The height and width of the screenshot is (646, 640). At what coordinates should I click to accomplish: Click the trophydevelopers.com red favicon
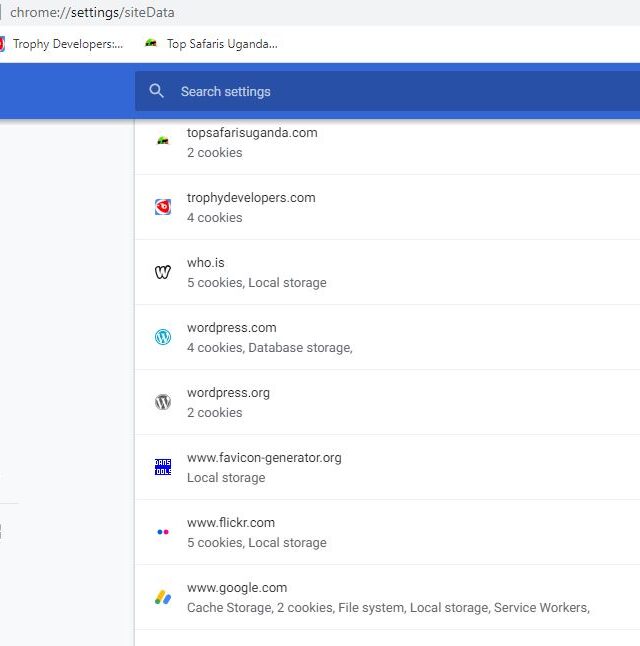[163, 207]
